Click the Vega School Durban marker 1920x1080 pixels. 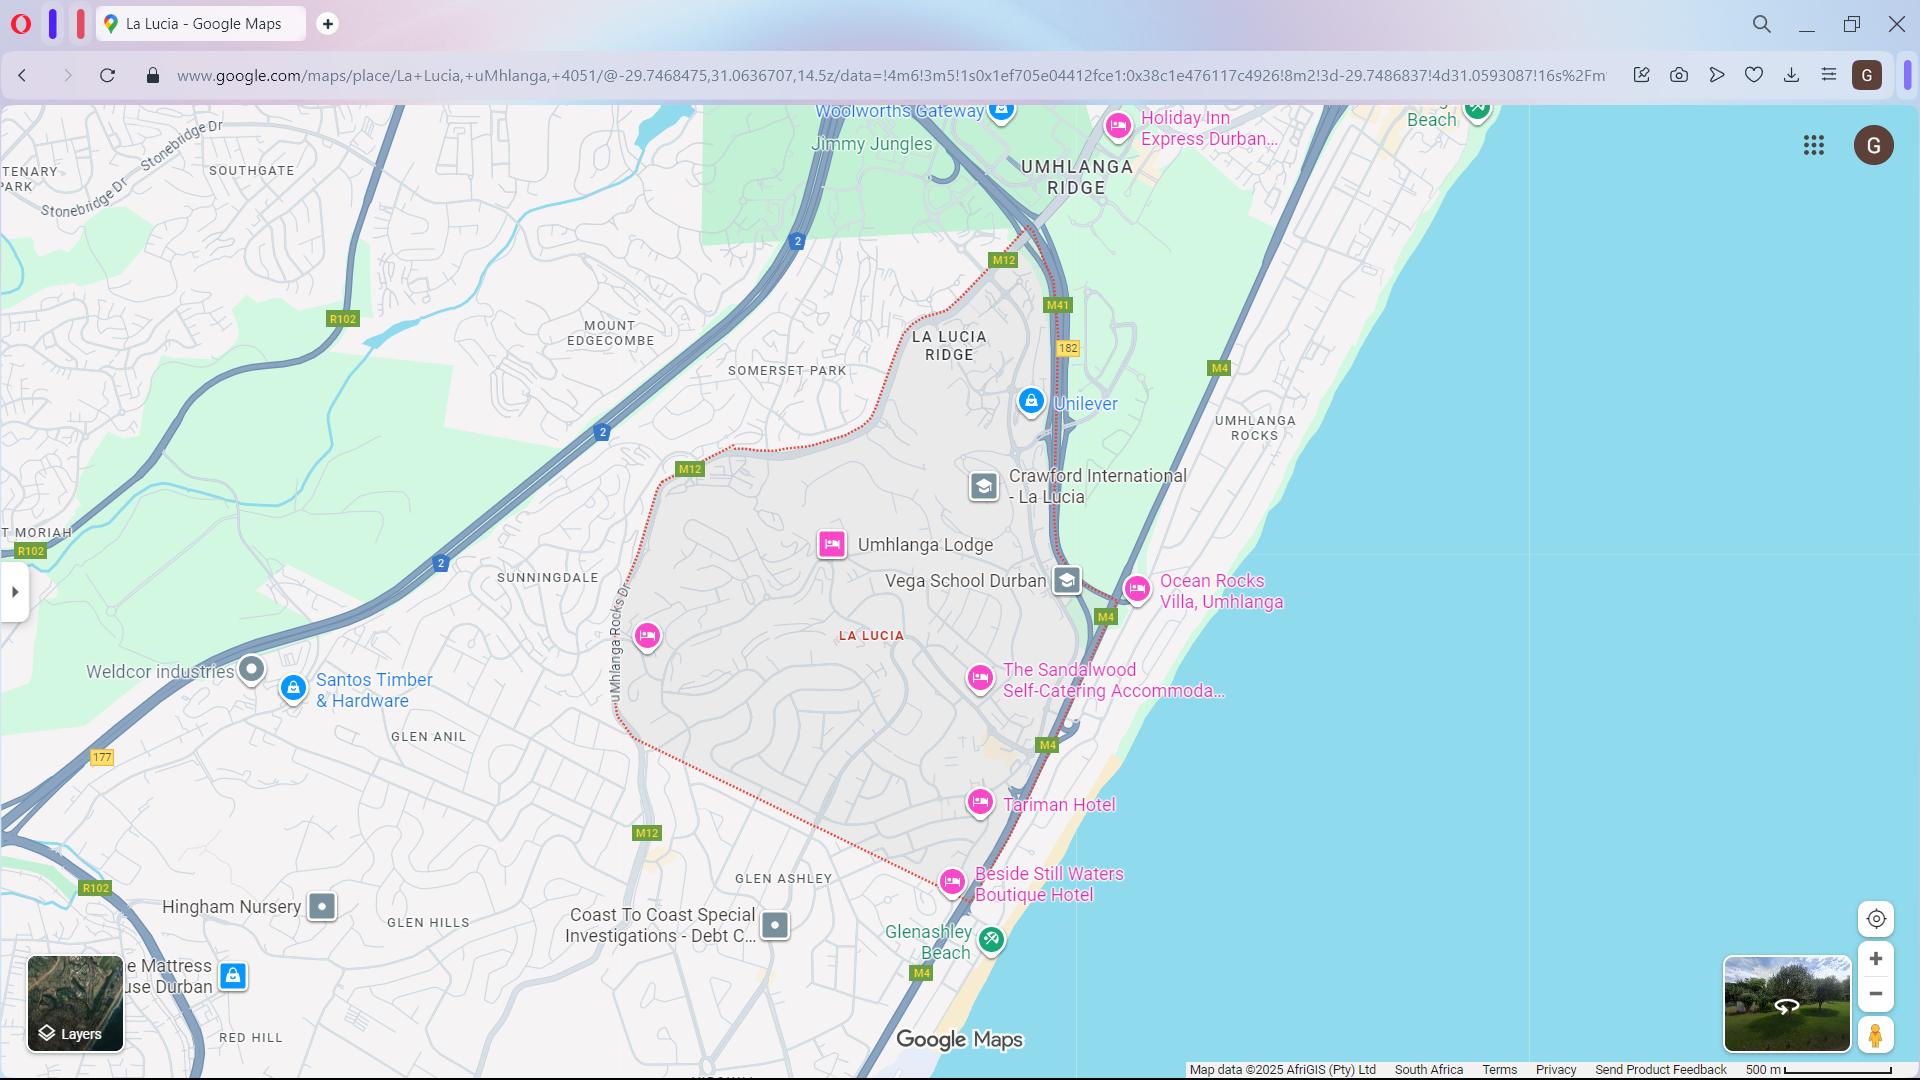pyautogui.click(x=1066, y=580)
